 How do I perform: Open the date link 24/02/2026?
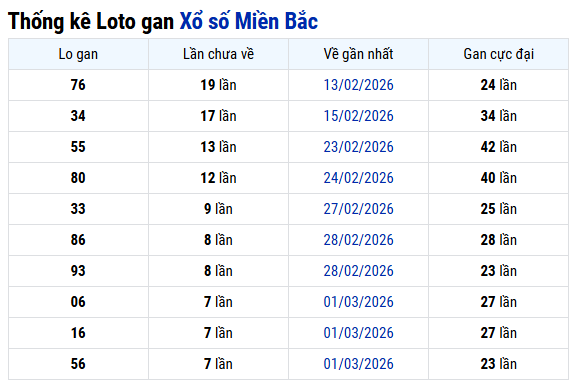coord(358,178)
